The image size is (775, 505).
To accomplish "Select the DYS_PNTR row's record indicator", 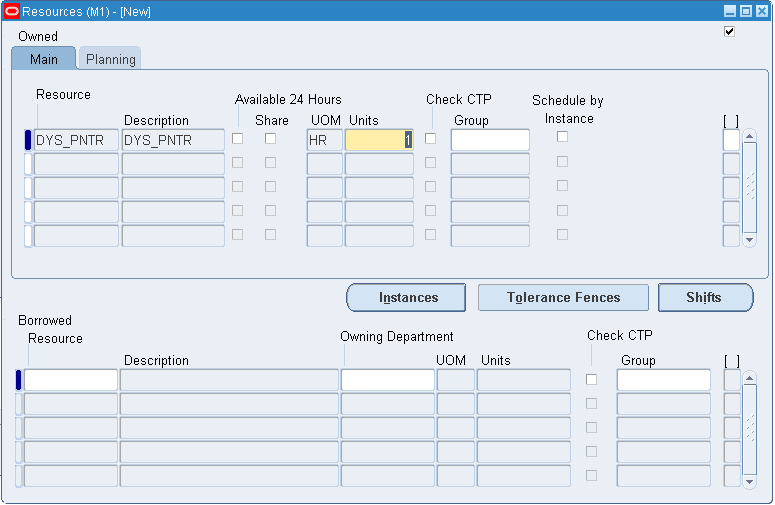I will point(28,140).
